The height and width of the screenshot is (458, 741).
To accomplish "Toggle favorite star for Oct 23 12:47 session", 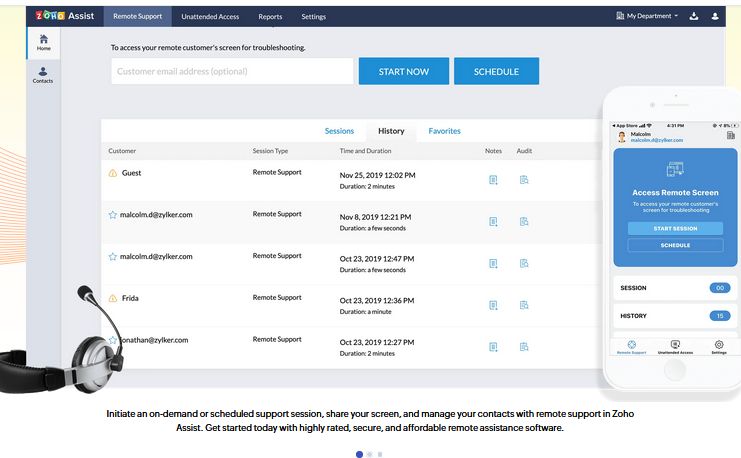I will (113, 257).
